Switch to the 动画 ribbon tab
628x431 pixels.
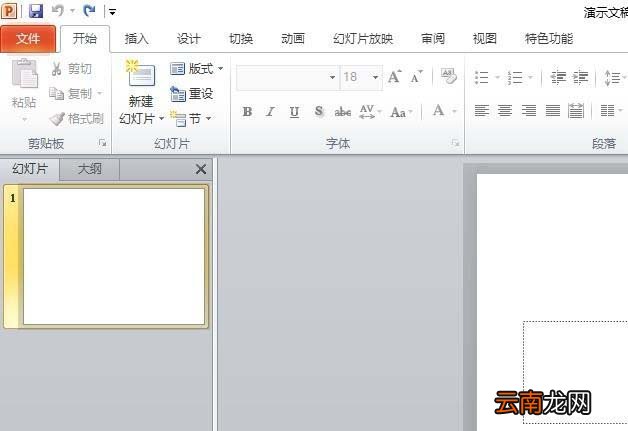click(x=293, y=39)
